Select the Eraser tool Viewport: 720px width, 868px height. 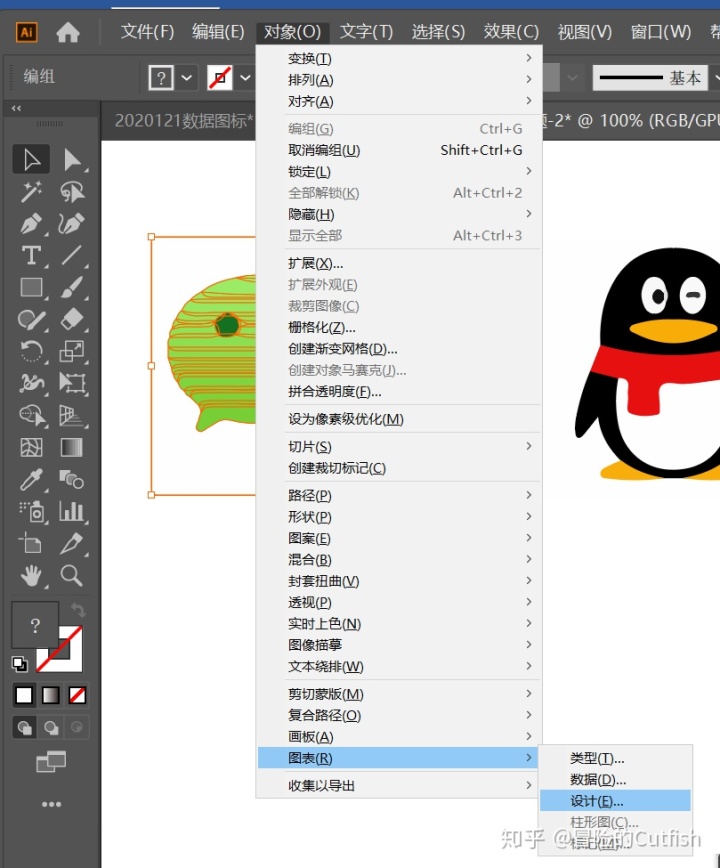pos(72,319)
